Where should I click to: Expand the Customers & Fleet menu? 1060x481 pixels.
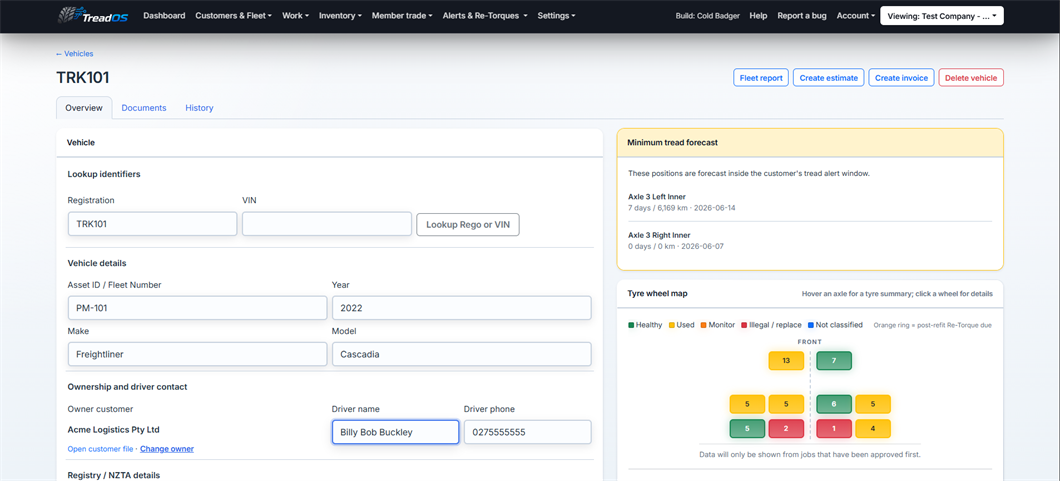pos(233,16)
